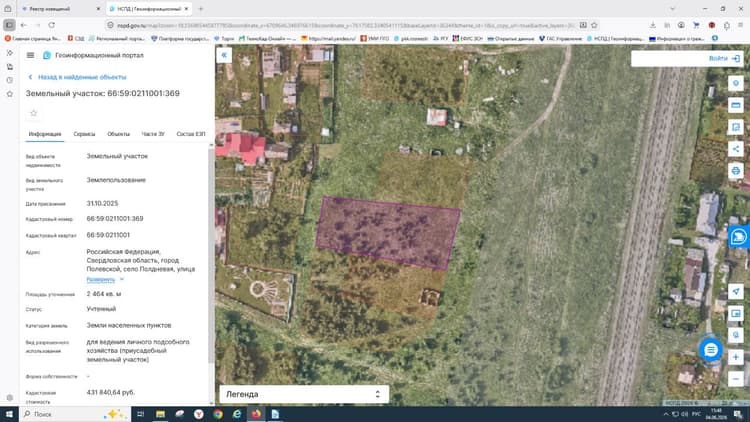Screen dimensions: 750x422
Task: Open the browser extensions puzzle icon
Action: click(727, 25)
